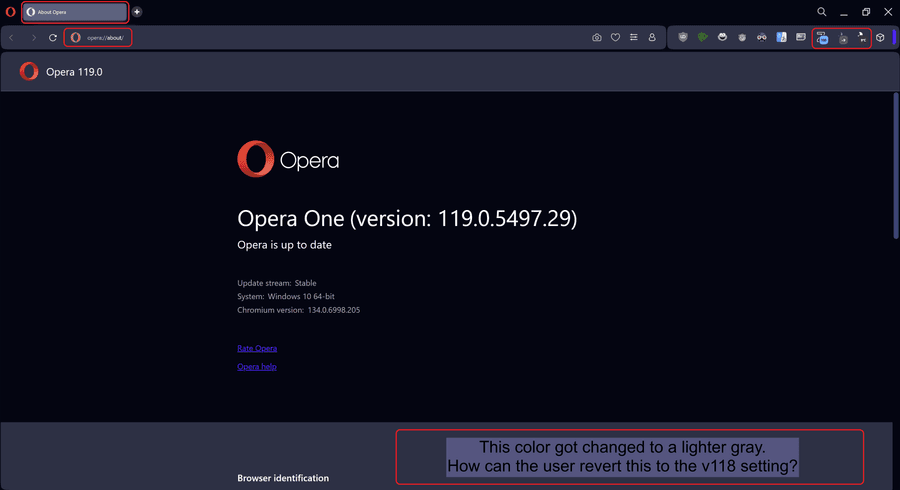Image resolution: width=900 pixels, height=490 pixels.
Task: Click the Update stream Stable line
Action: 277,283
